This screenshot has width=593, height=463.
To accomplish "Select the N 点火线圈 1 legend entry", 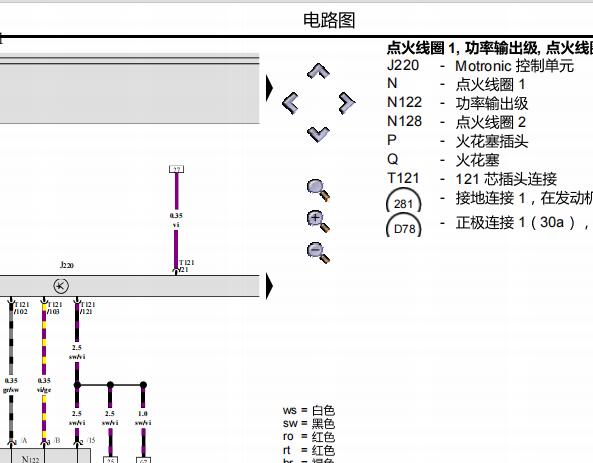I will tap(456, 84).
